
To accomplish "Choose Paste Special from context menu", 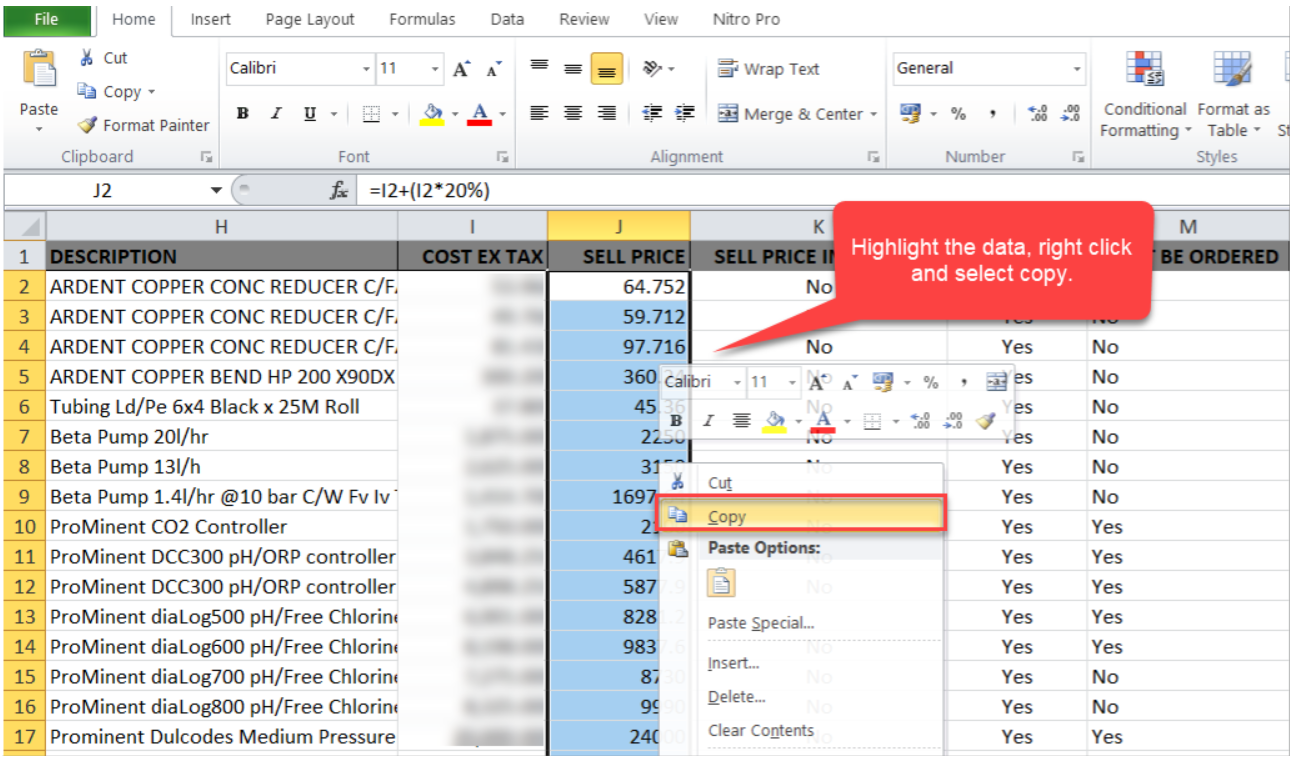I will (x=760, y=623).
